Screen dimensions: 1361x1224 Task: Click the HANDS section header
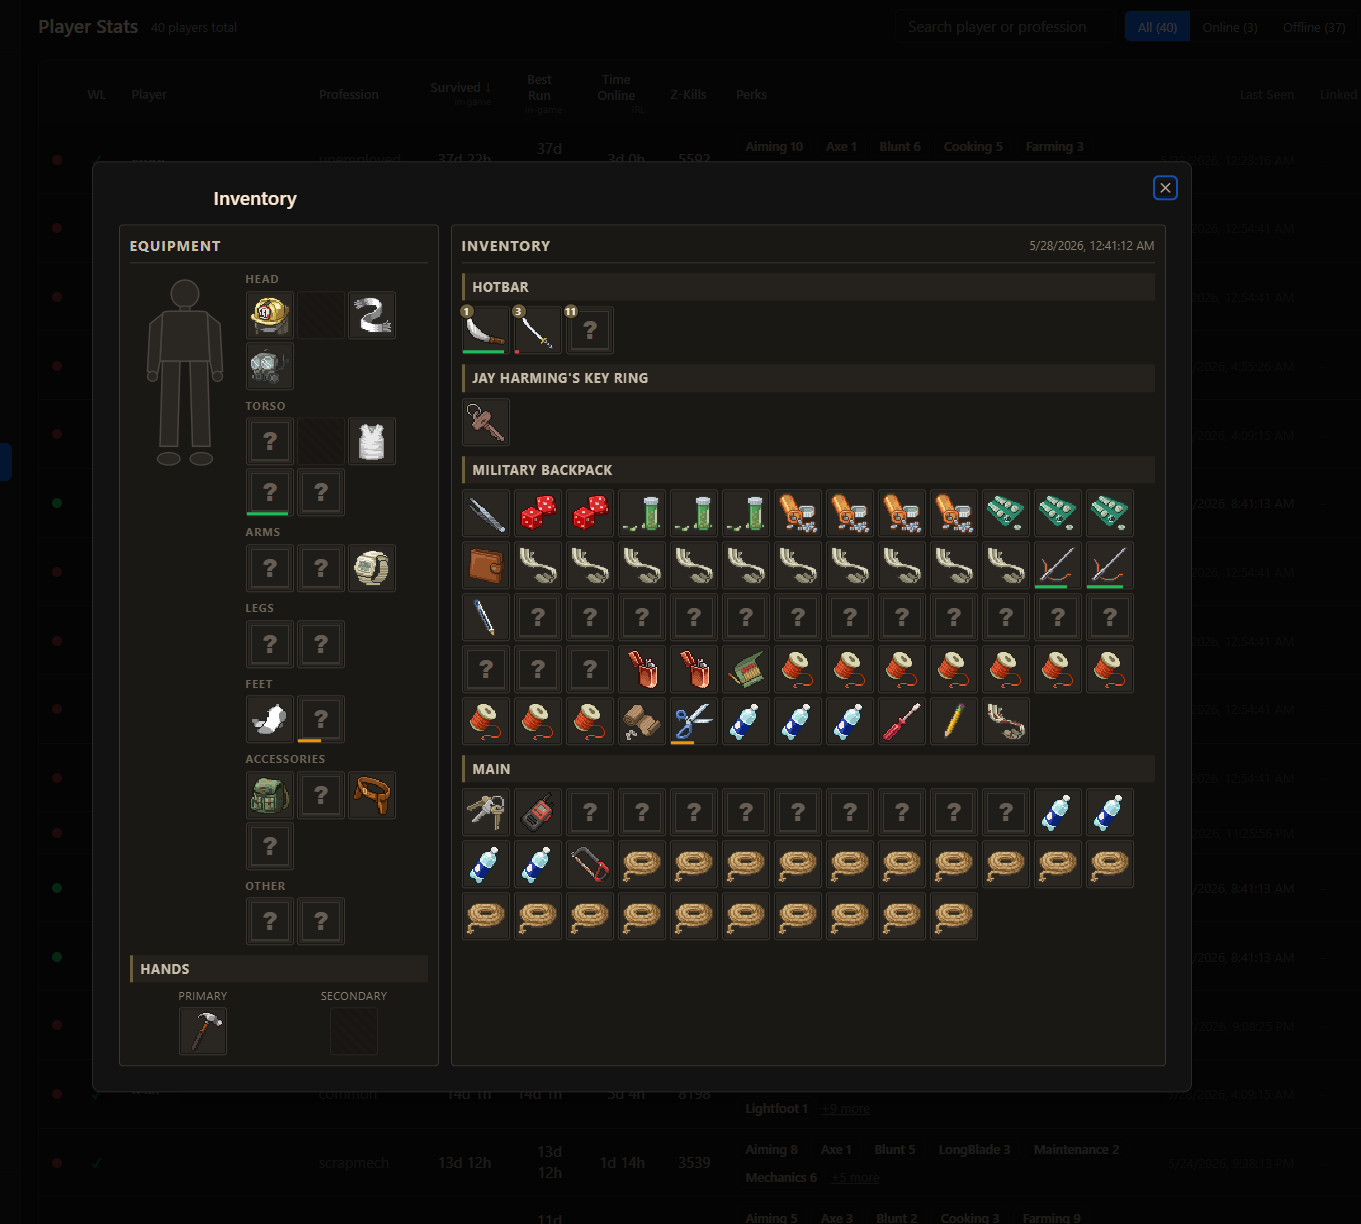click(x=279, y=969)
